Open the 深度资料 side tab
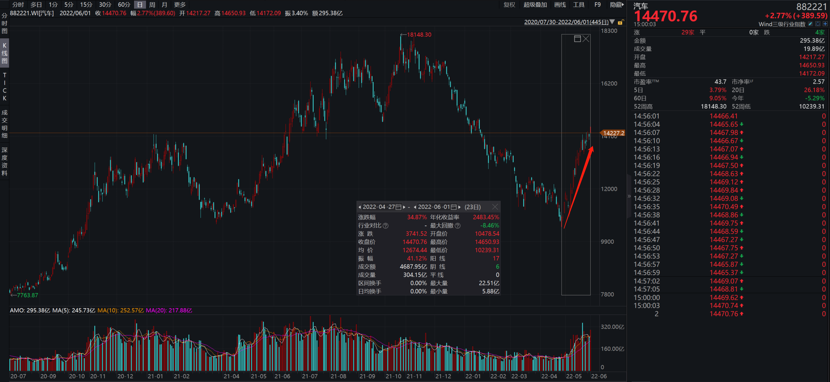Screen dimensions: 830x382 click(x=4, y=161)
